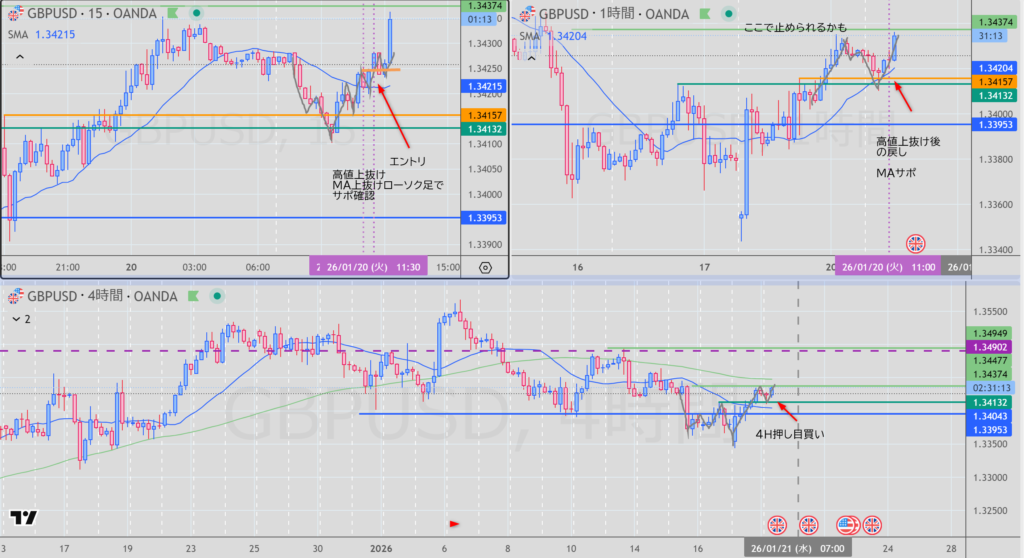The height and width of the screenshot is (558, 1024).
Task: Click the エントリ text annotation
Action: (408, 161)
